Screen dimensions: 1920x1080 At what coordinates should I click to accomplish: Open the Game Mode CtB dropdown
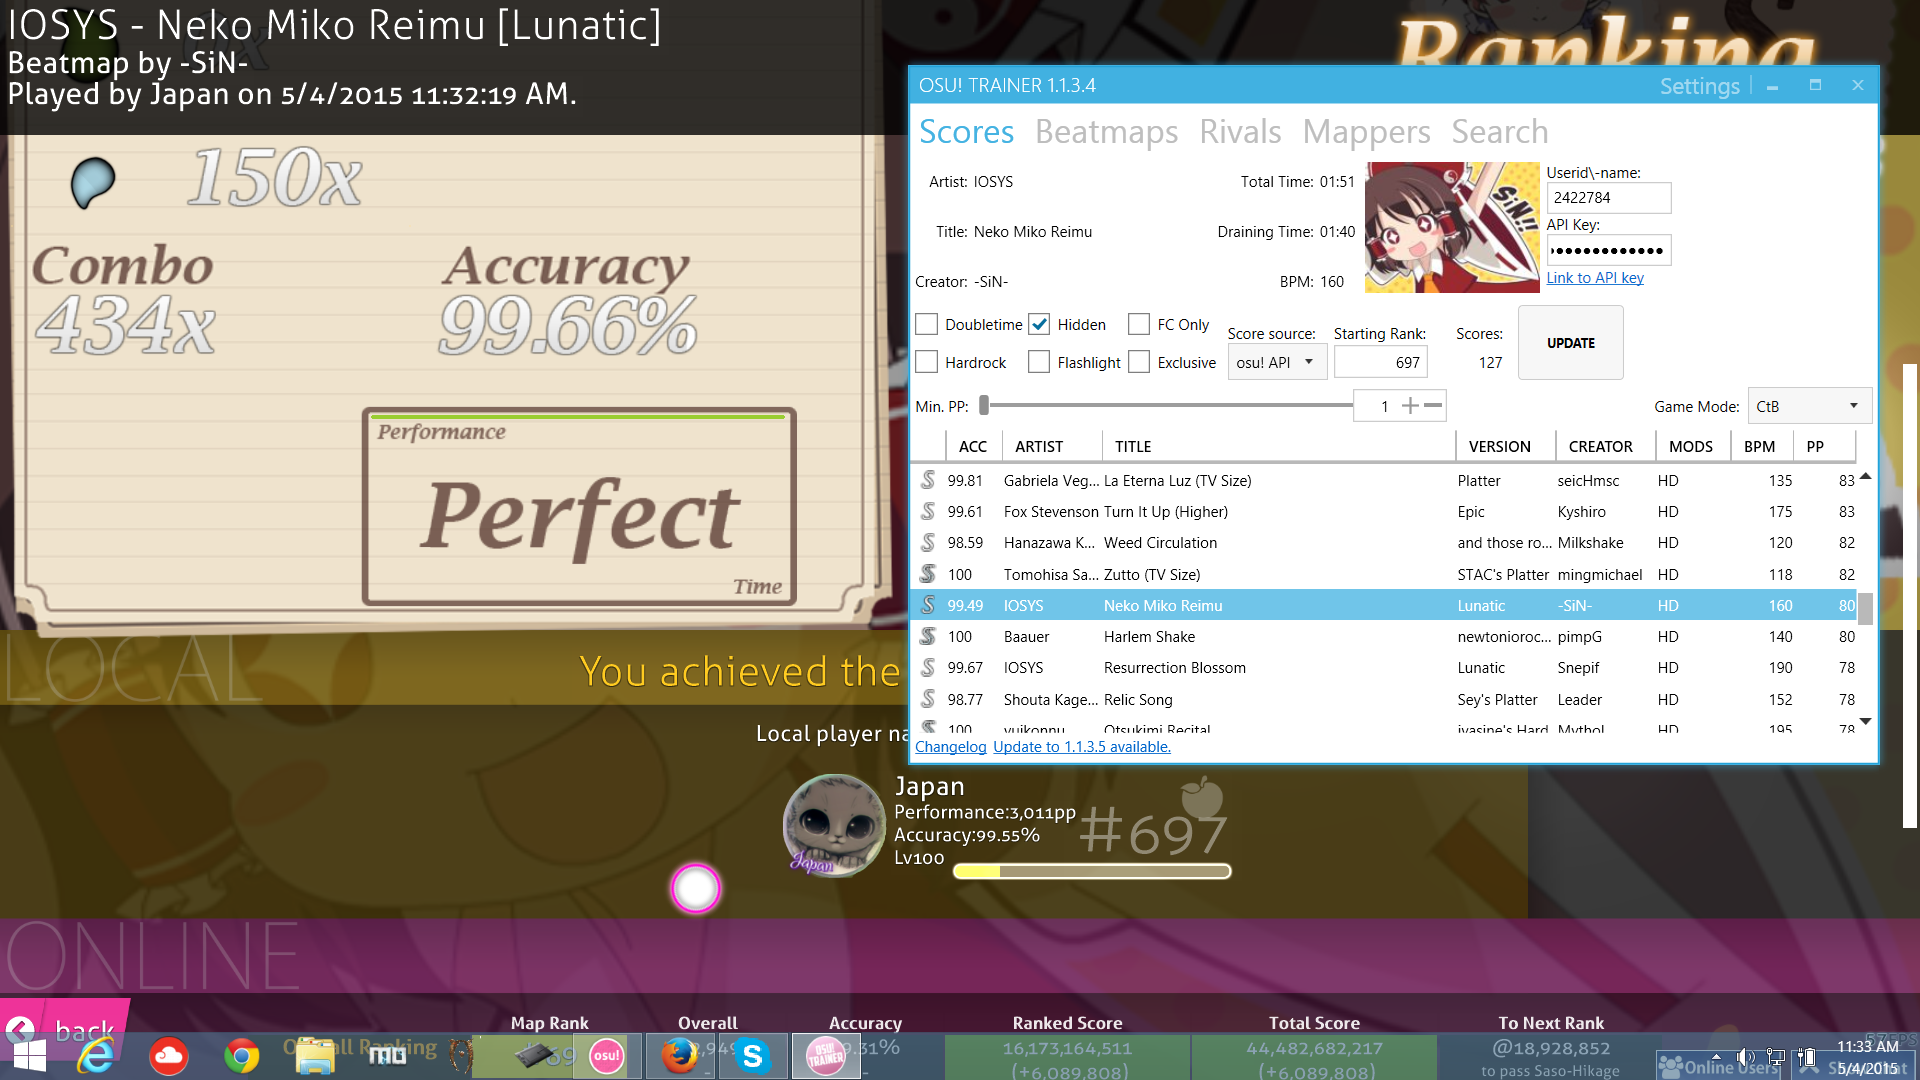point(1809,406)
